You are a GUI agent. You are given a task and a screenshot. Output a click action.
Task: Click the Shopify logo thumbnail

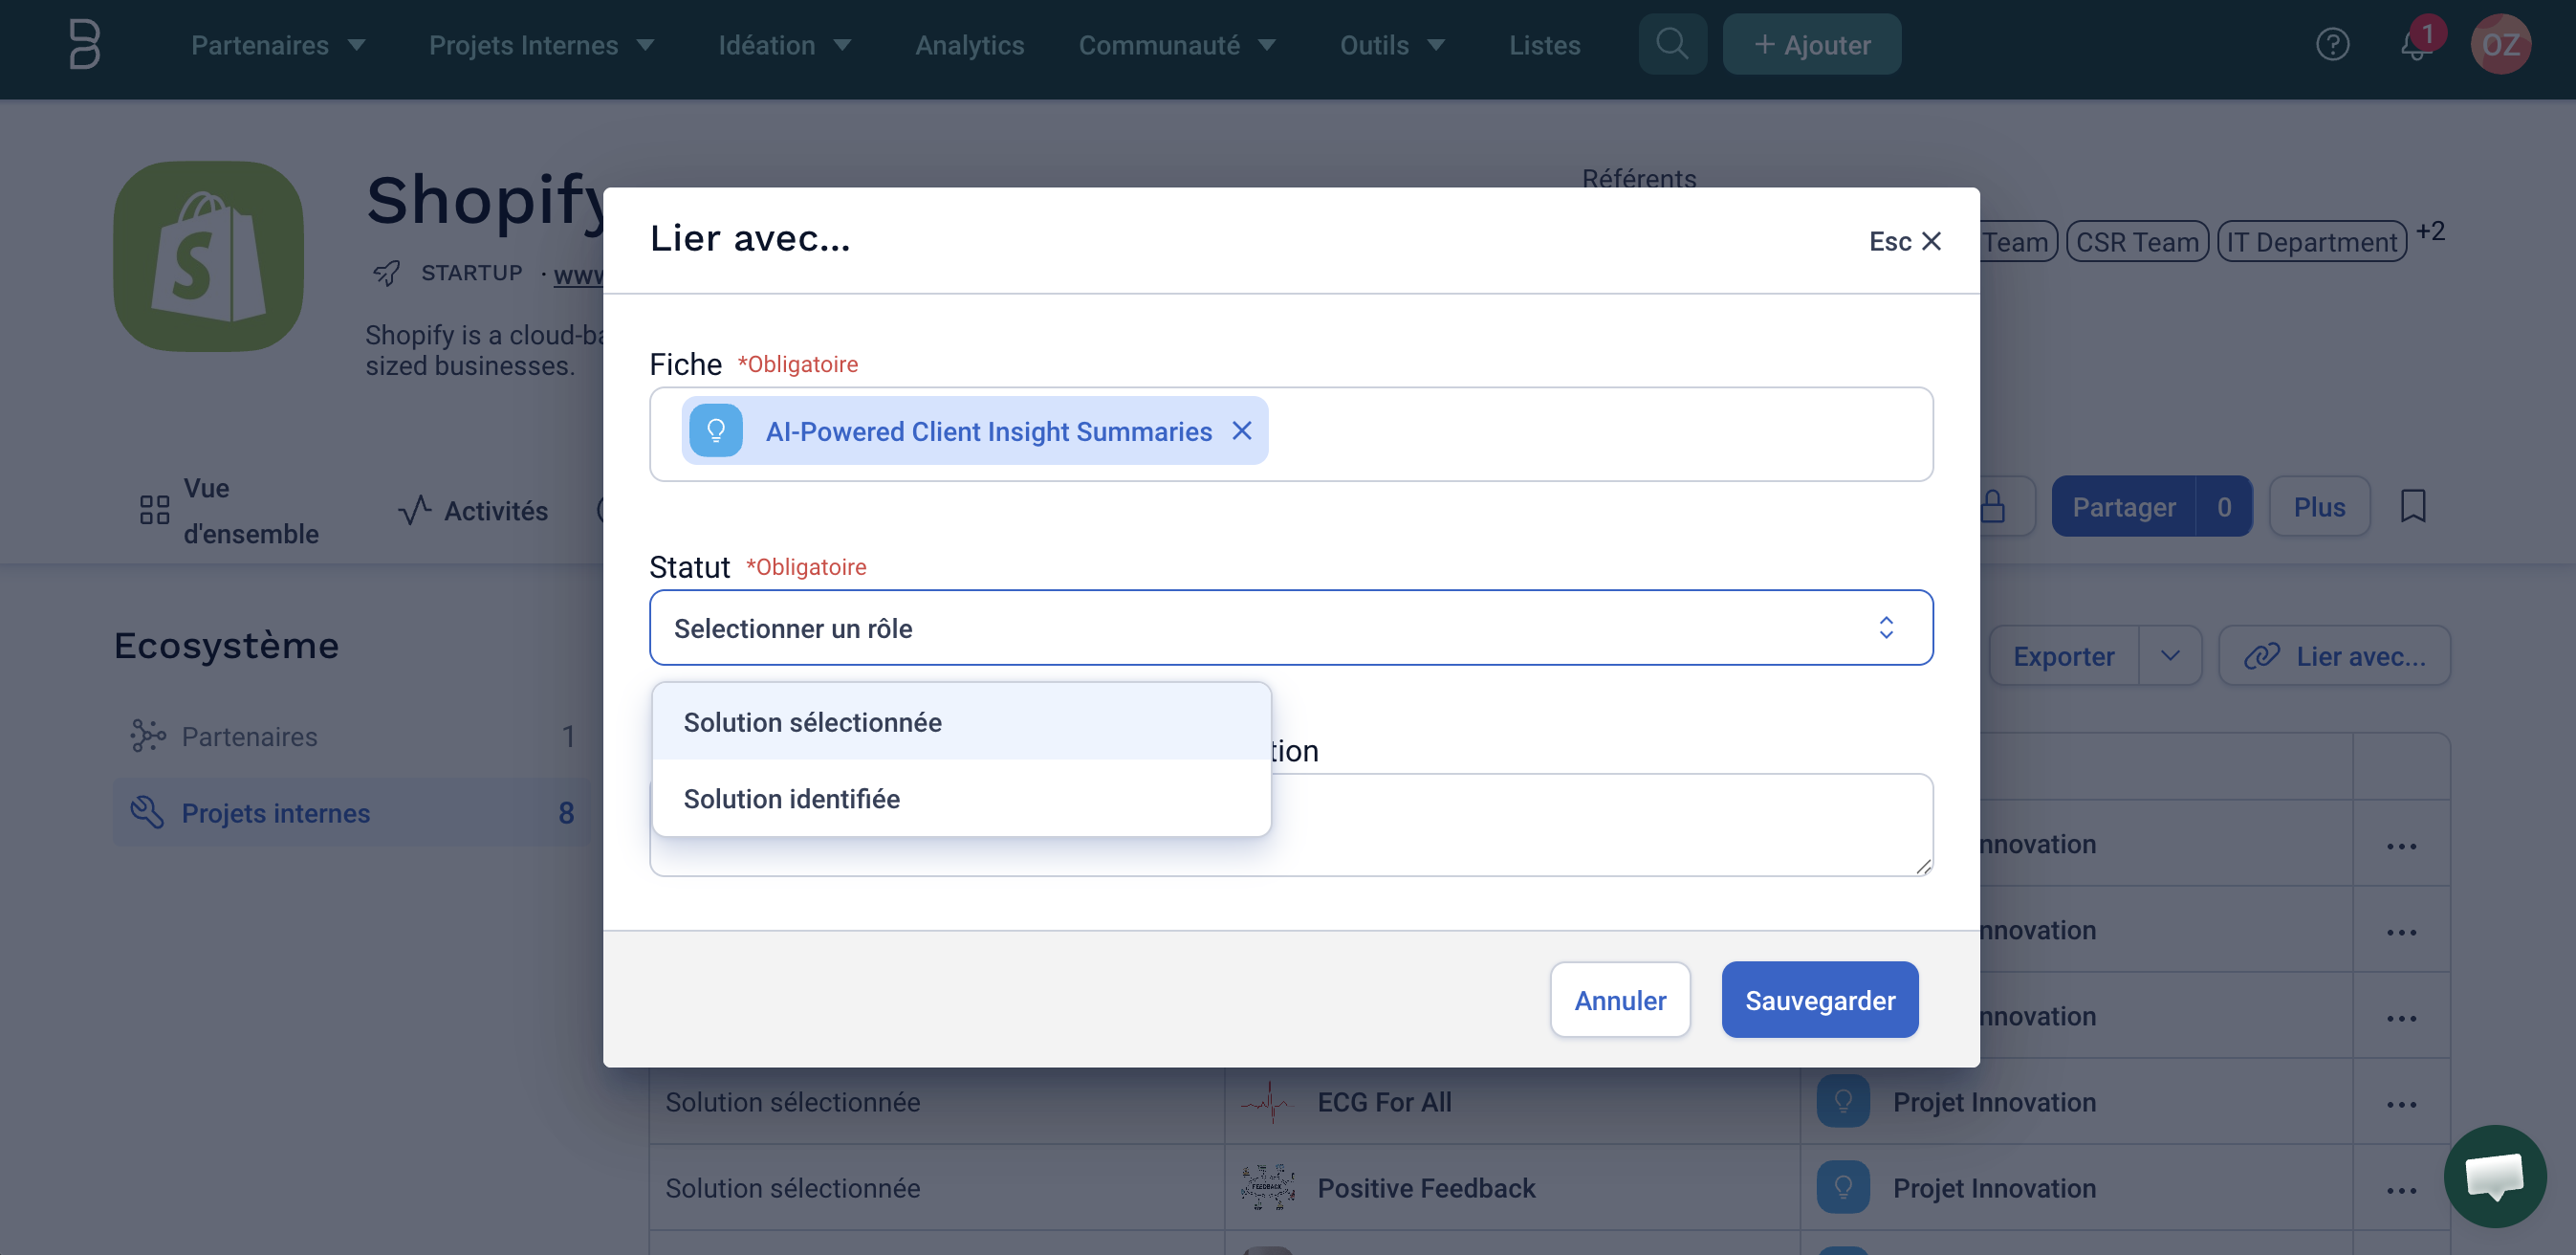208,256
